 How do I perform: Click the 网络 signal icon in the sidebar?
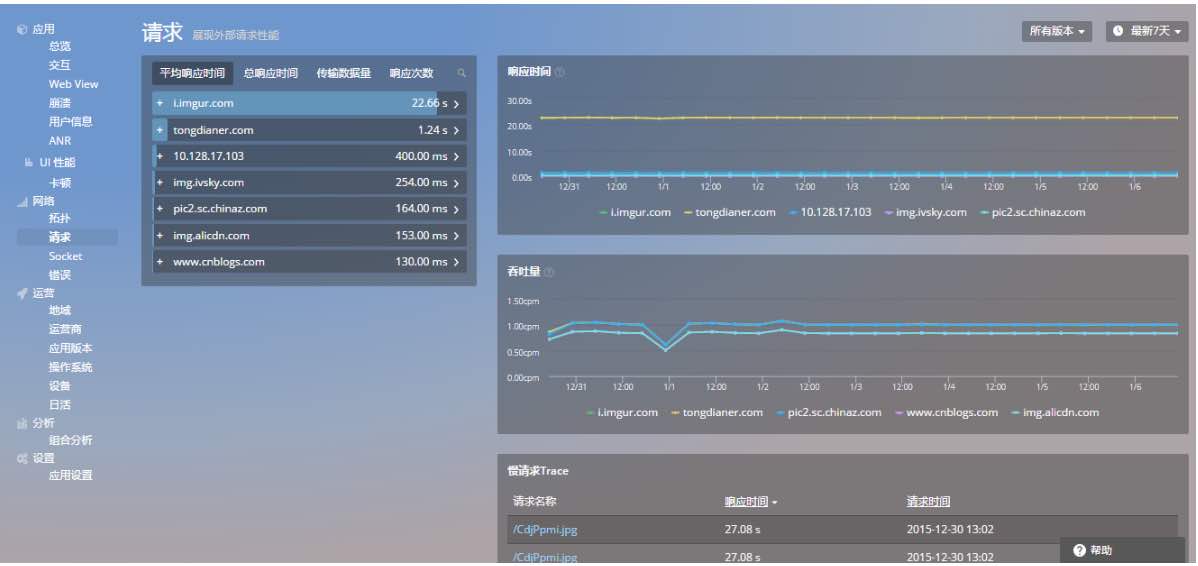[x=21, y=202]
